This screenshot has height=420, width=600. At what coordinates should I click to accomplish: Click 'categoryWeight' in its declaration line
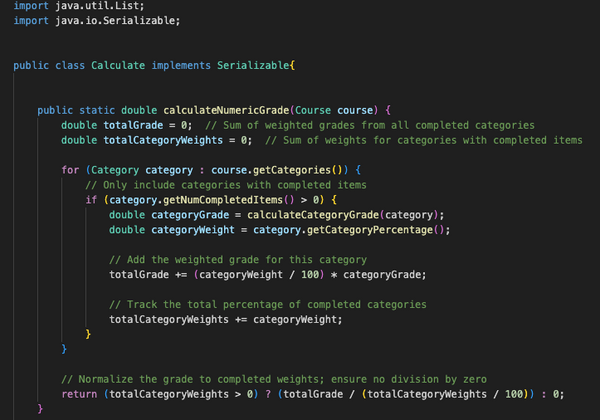[193, 230]
